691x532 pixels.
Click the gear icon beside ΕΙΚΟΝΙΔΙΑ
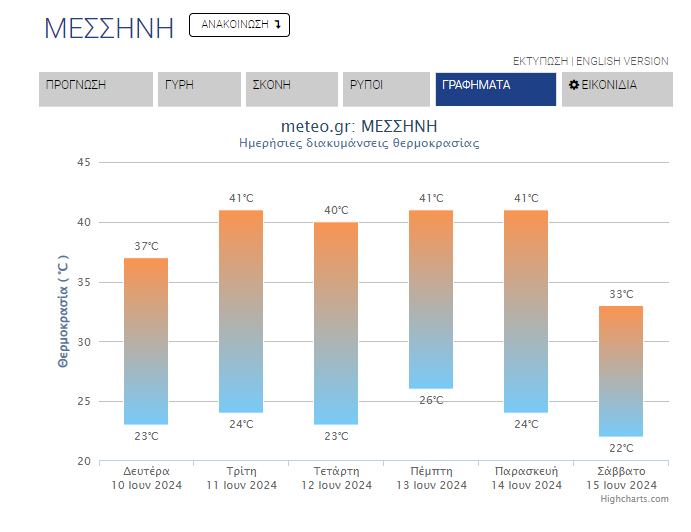[574, 85]
